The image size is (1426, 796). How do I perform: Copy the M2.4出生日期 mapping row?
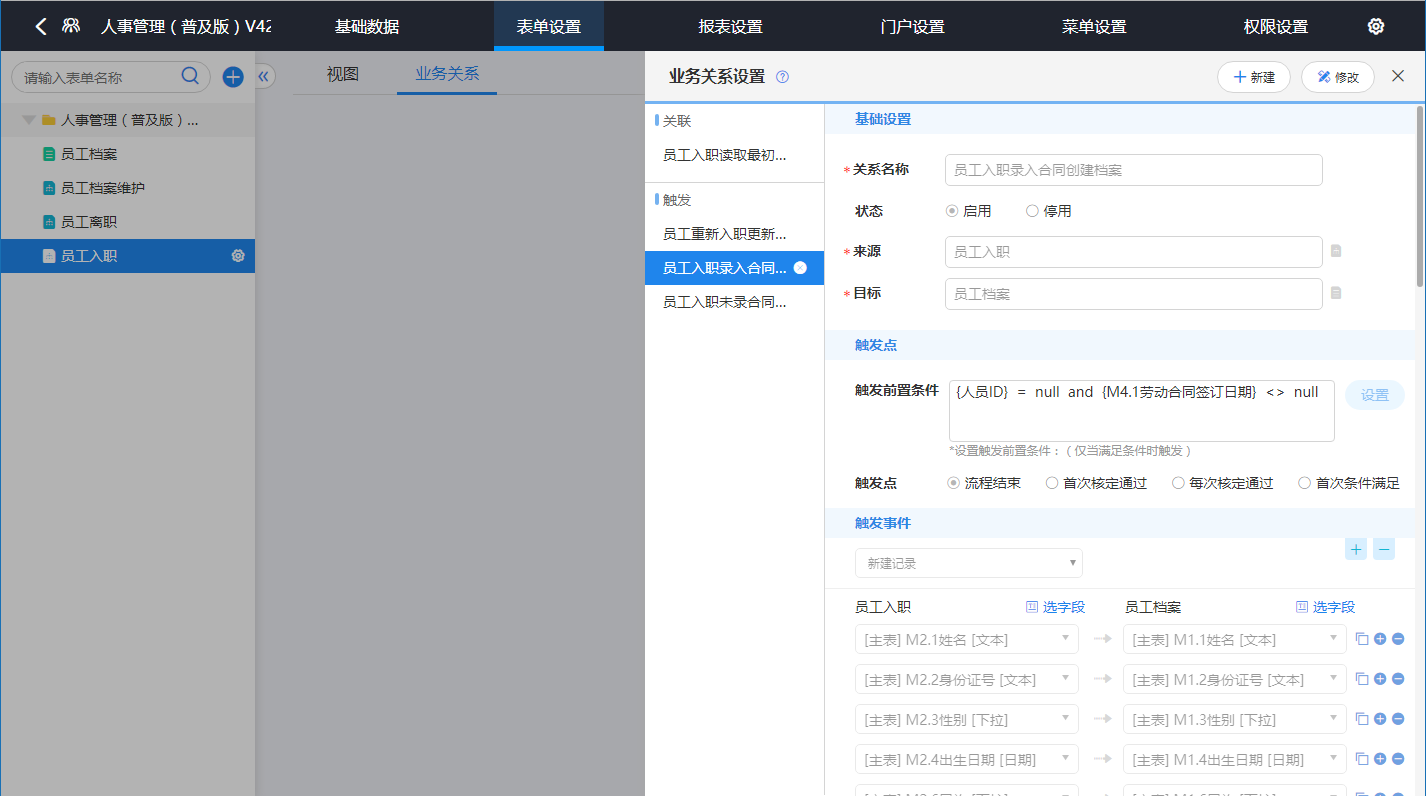[1361, 759]
